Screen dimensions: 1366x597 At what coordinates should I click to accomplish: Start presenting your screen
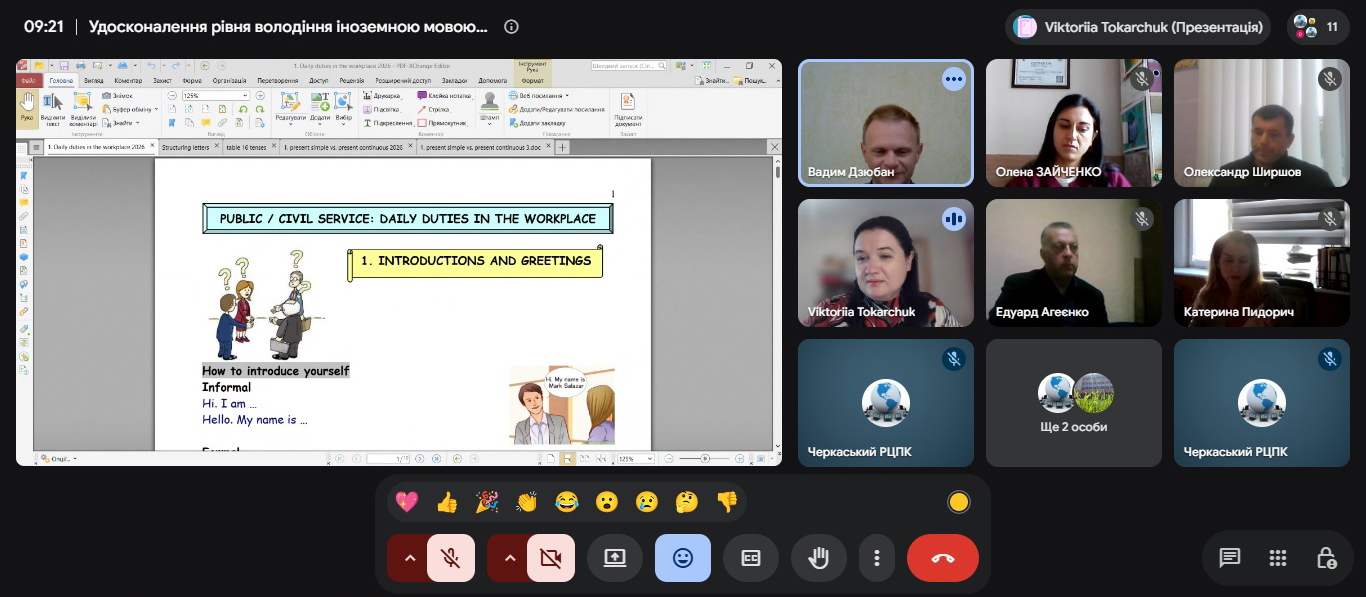pos(615,558)
